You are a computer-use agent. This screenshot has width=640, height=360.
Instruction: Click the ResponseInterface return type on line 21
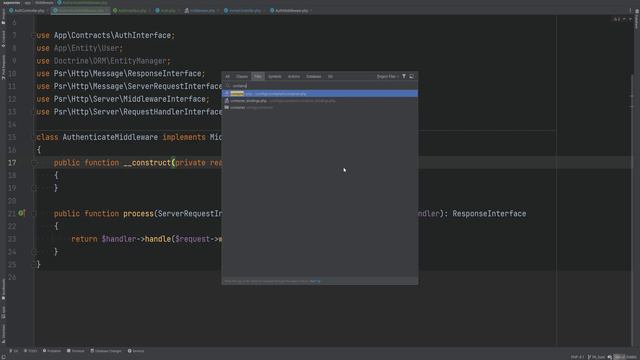pyautogui.click(x=489, y=213)
